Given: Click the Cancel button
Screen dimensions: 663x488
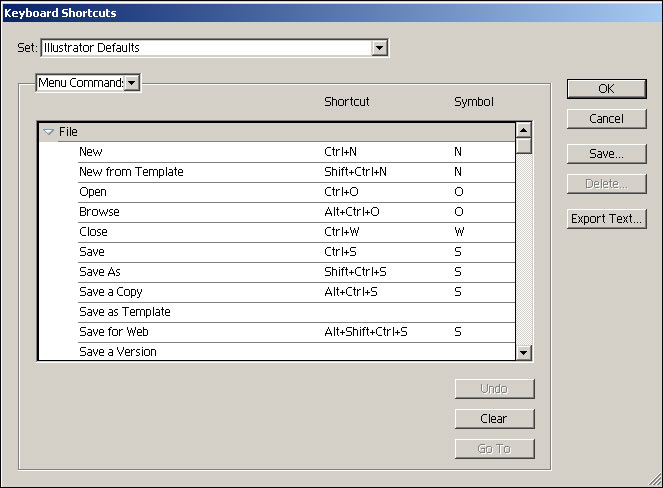Looking at the screenshot, I should (x=606, y=119).
